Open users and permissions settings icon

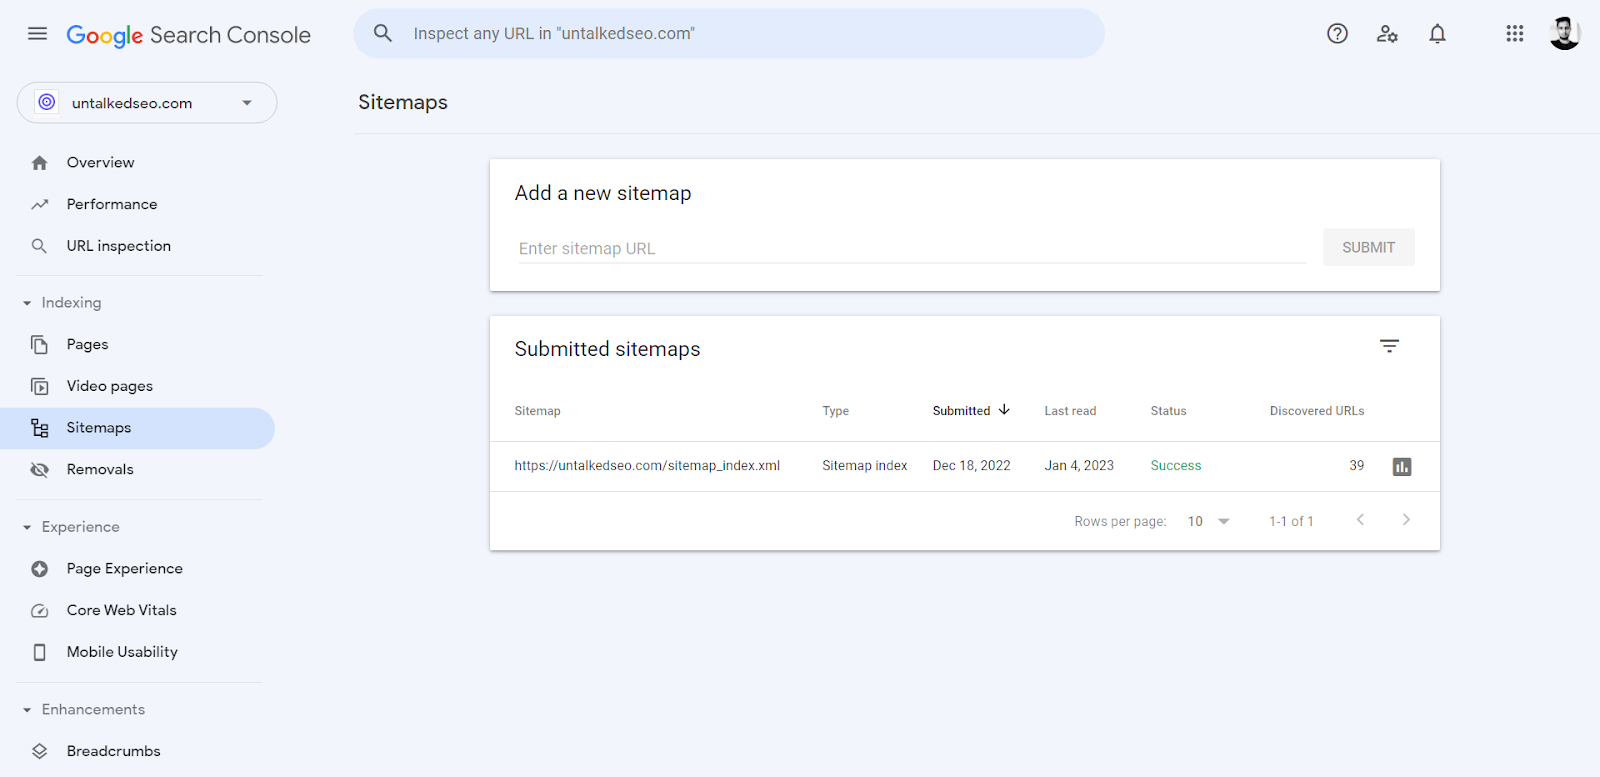[x=1387, y=34]
